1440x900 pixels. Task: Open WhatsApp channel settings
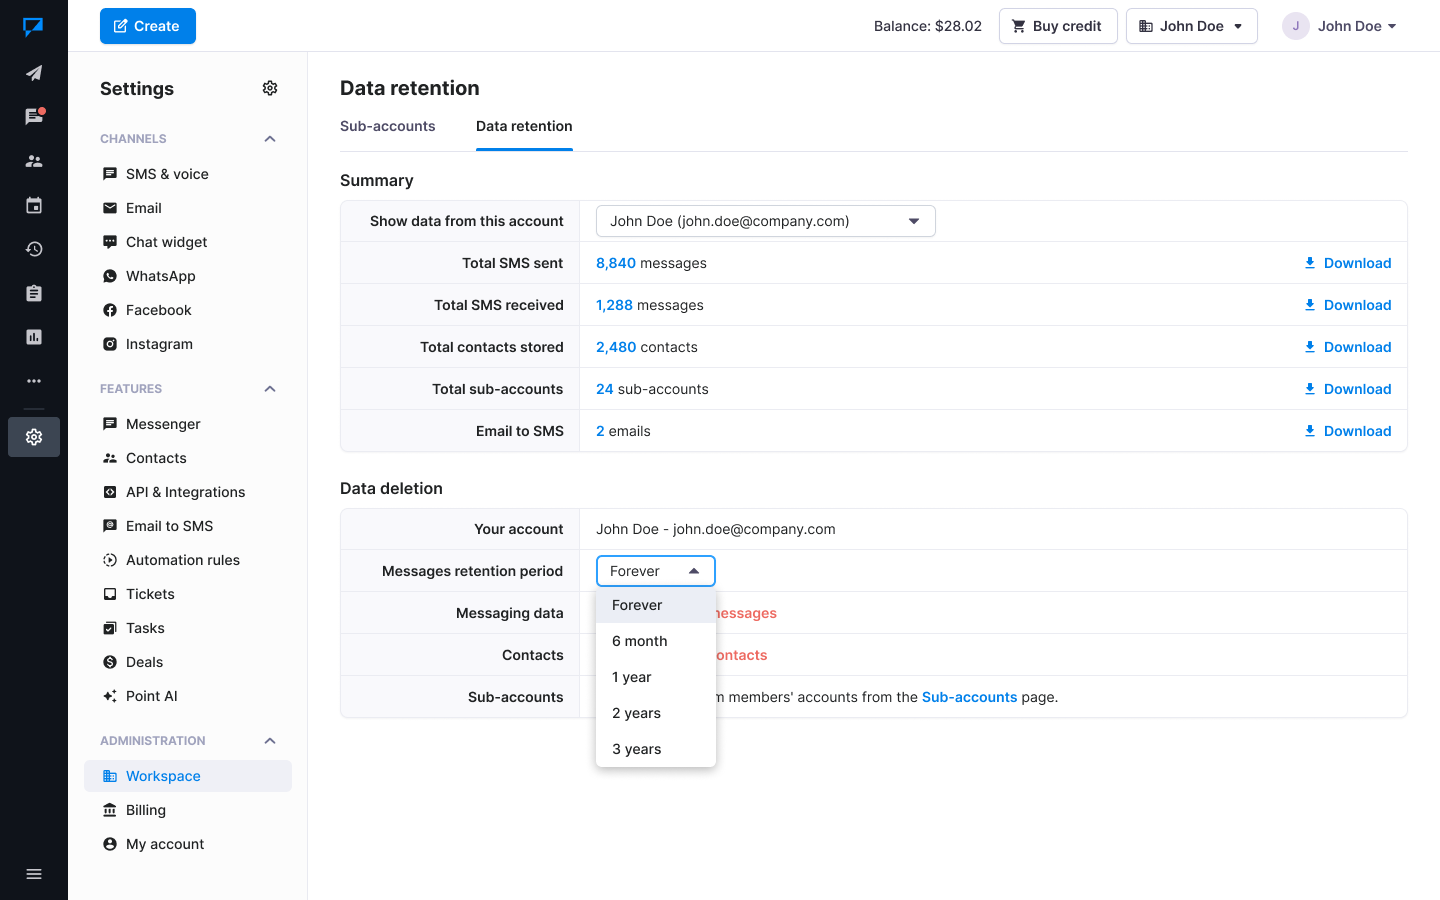point(161,276)
